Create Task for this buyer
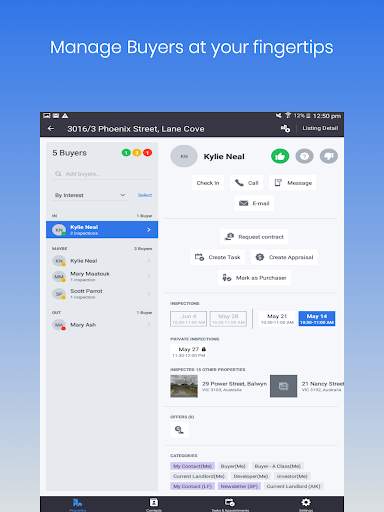The height and width of the screenshot is (512, 384). coord(218,257)
